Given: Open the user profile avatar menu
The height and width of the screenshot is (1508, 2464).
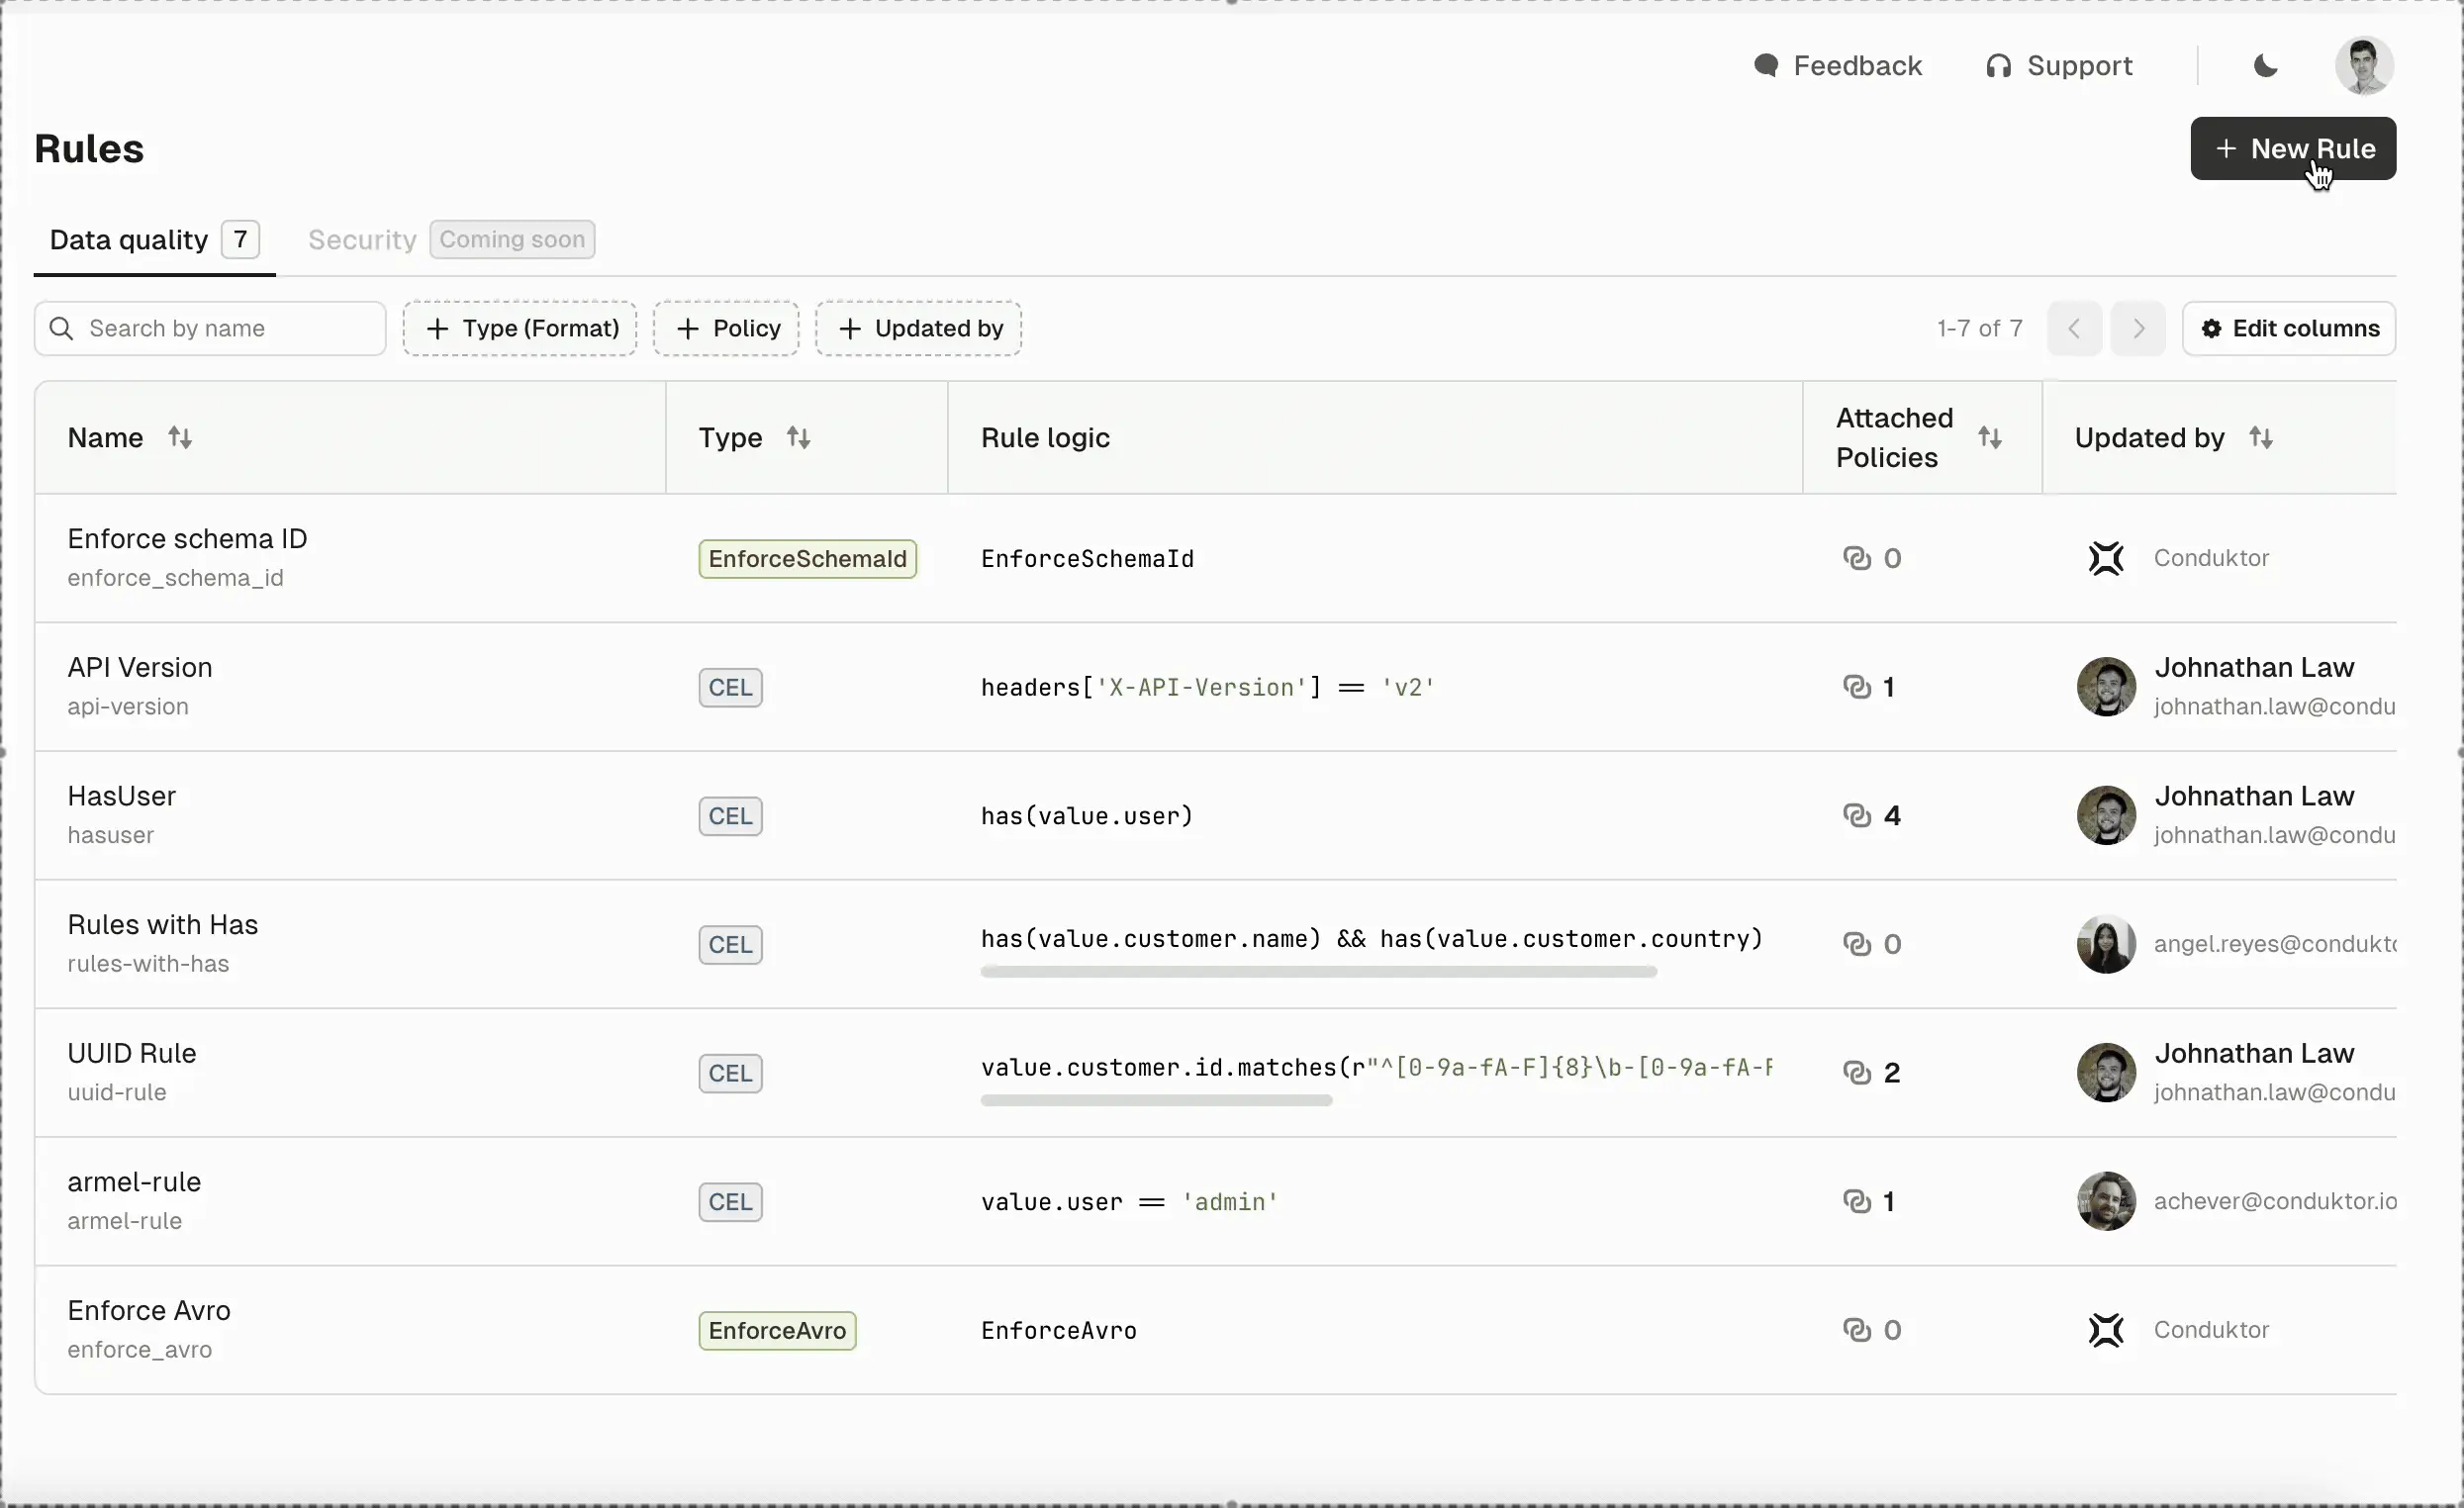Looking at the screenshot, I should tap(2363, 66).
